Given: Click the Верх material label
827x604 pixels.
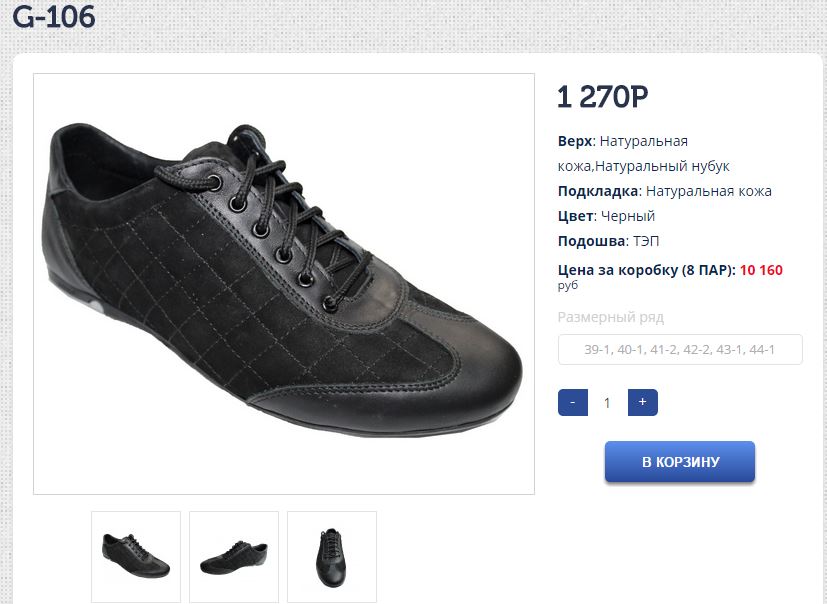Looking at the screenshot, I should [575, 141].
